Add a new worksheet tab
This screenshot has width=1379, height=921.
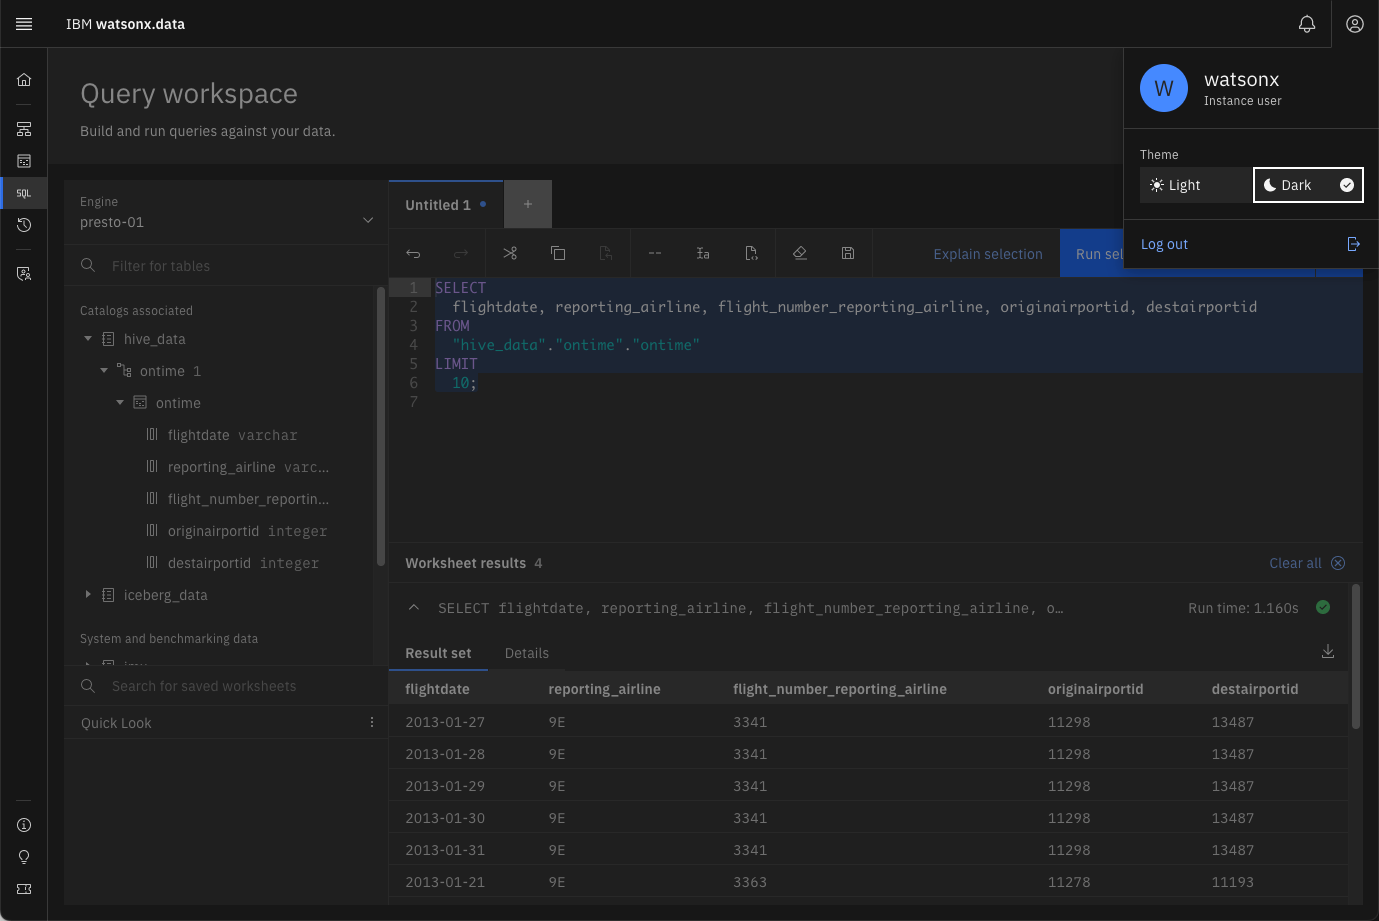528,205
